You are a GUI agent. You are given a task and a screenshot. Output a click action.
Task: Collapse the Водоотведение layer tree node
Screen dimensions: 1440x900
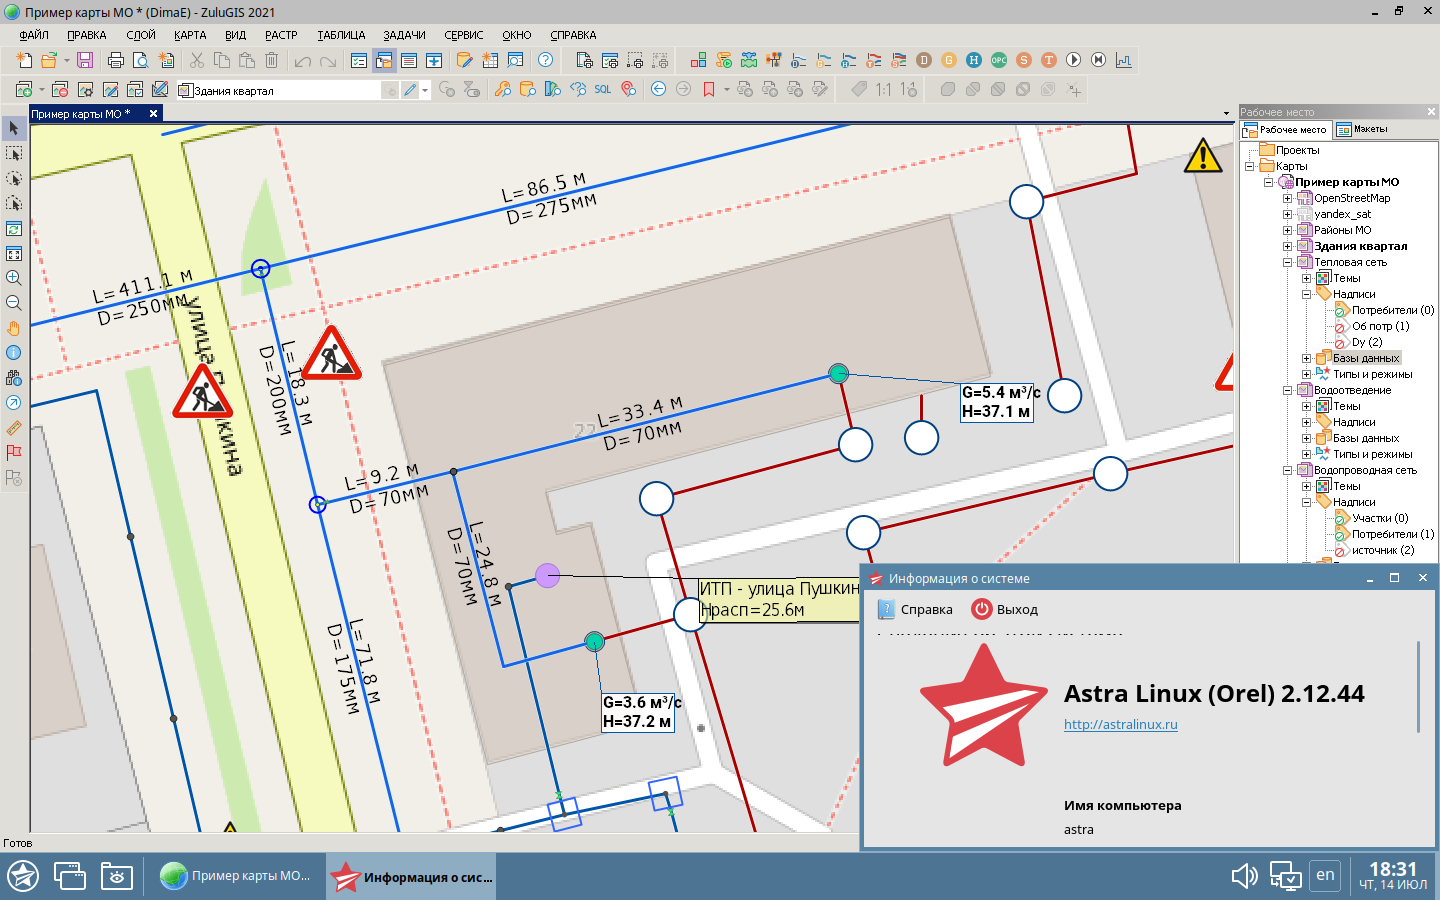tap(1288, 391)
